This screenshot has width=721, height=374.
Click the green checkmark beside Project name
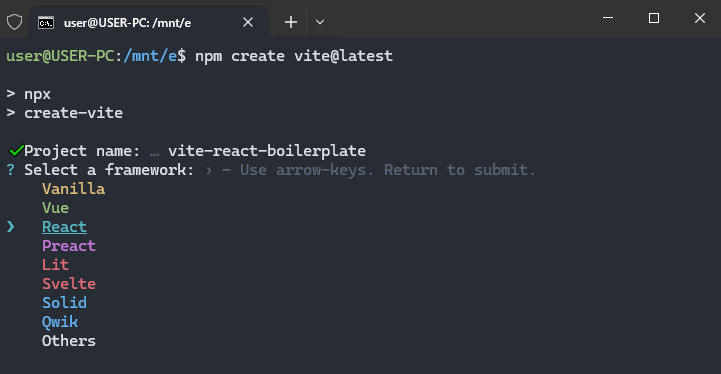click(16, 150)
